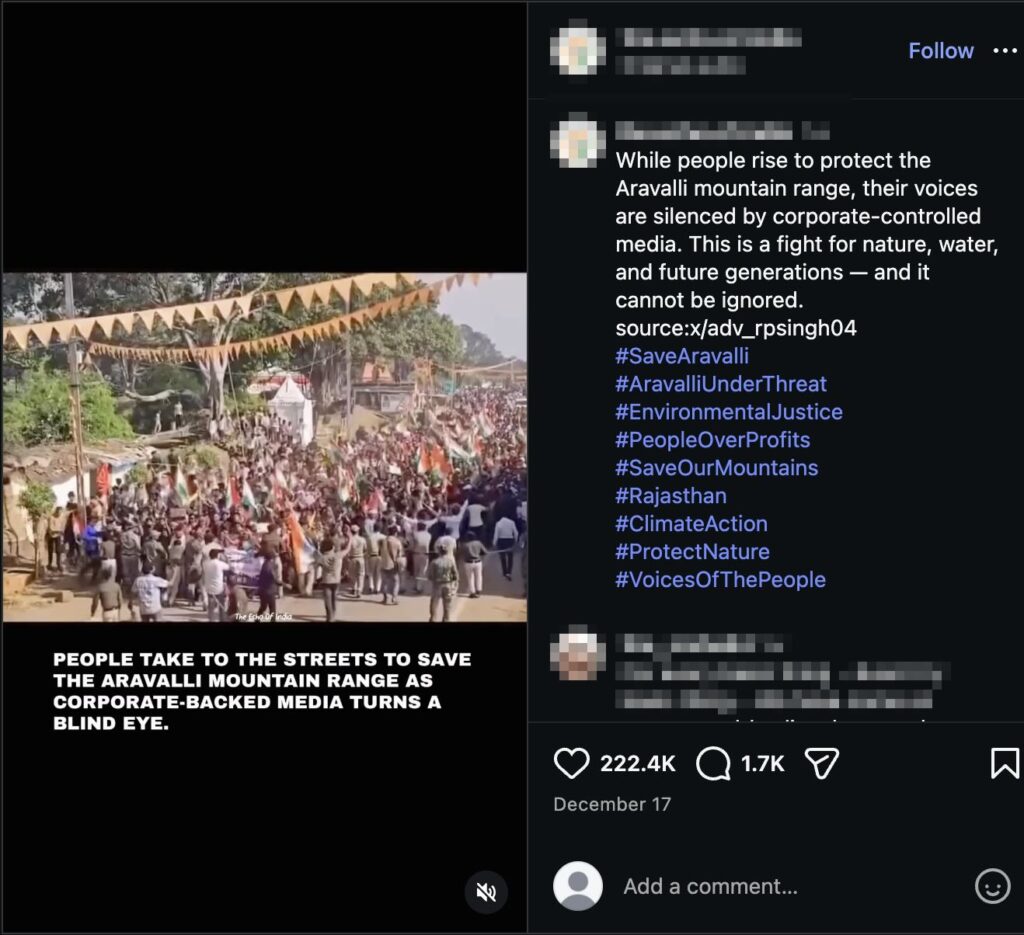1024x935 pixels.
Task: Unmute the video sound
Action: (486, 892)
